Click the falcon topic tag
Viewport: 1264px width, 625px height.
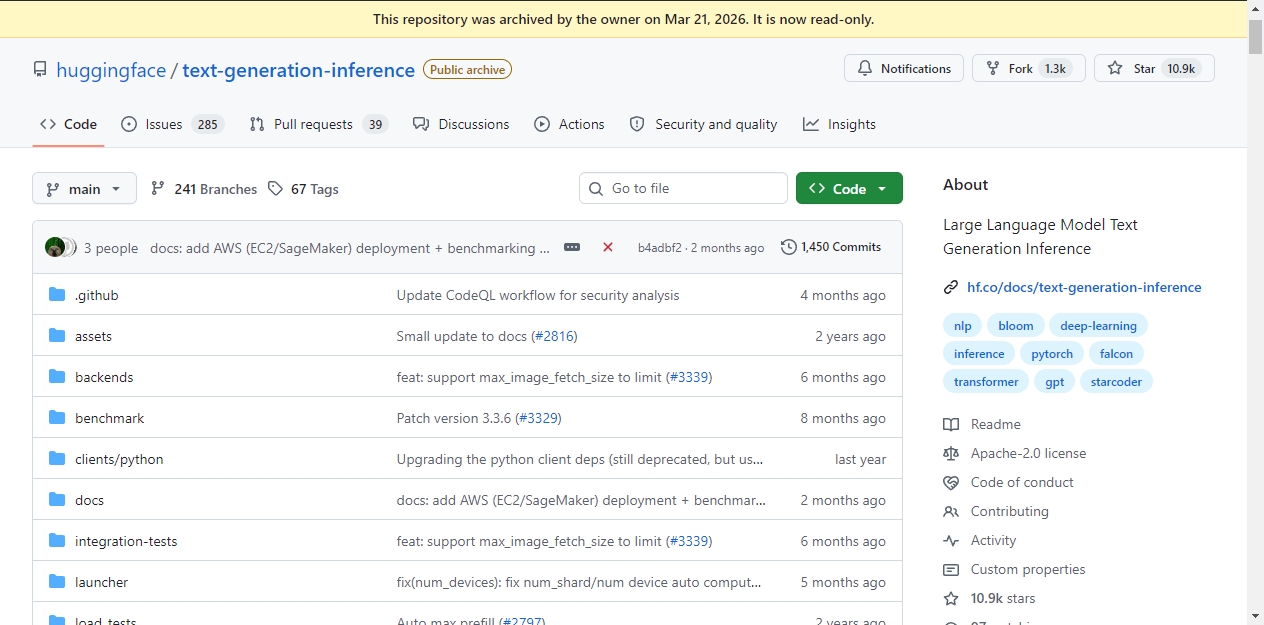[1116, 354]
